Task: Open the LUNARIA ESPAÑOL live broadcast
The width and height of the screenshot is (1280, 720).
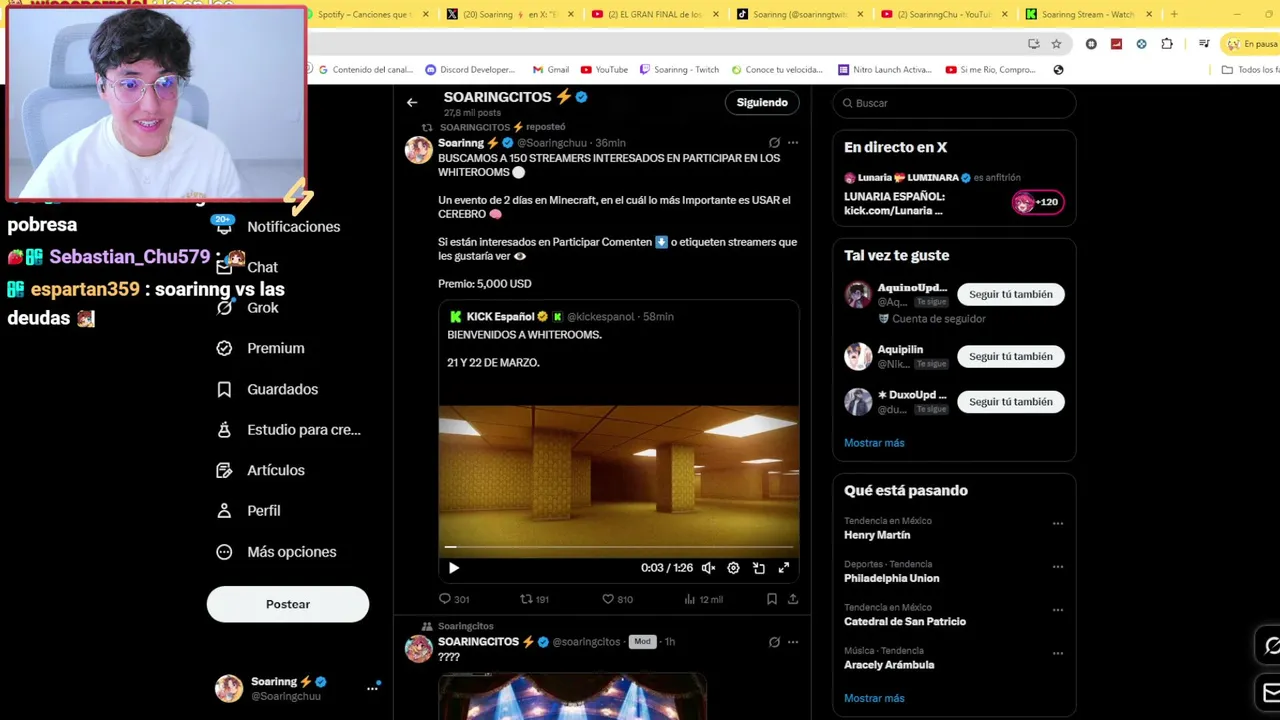Action: click(x=894, y=204)
